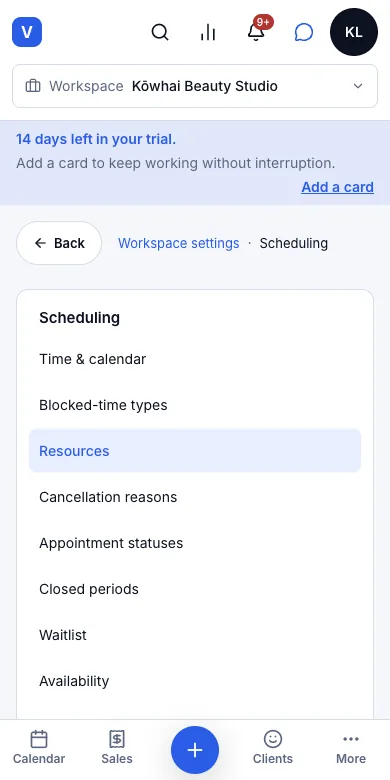Click the Back button

(x=59, y=243)
